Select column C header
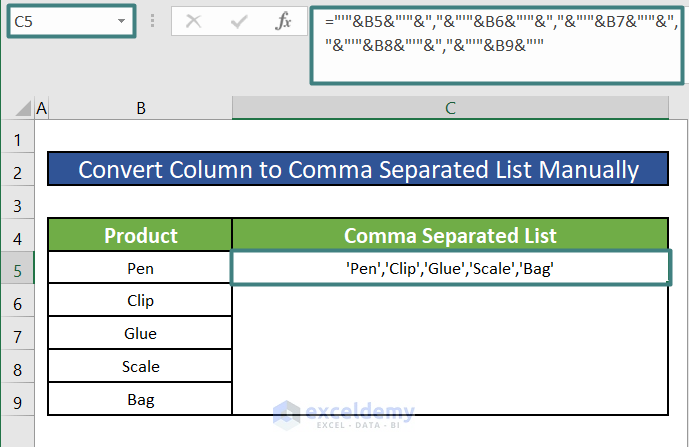 click(450, 108)
